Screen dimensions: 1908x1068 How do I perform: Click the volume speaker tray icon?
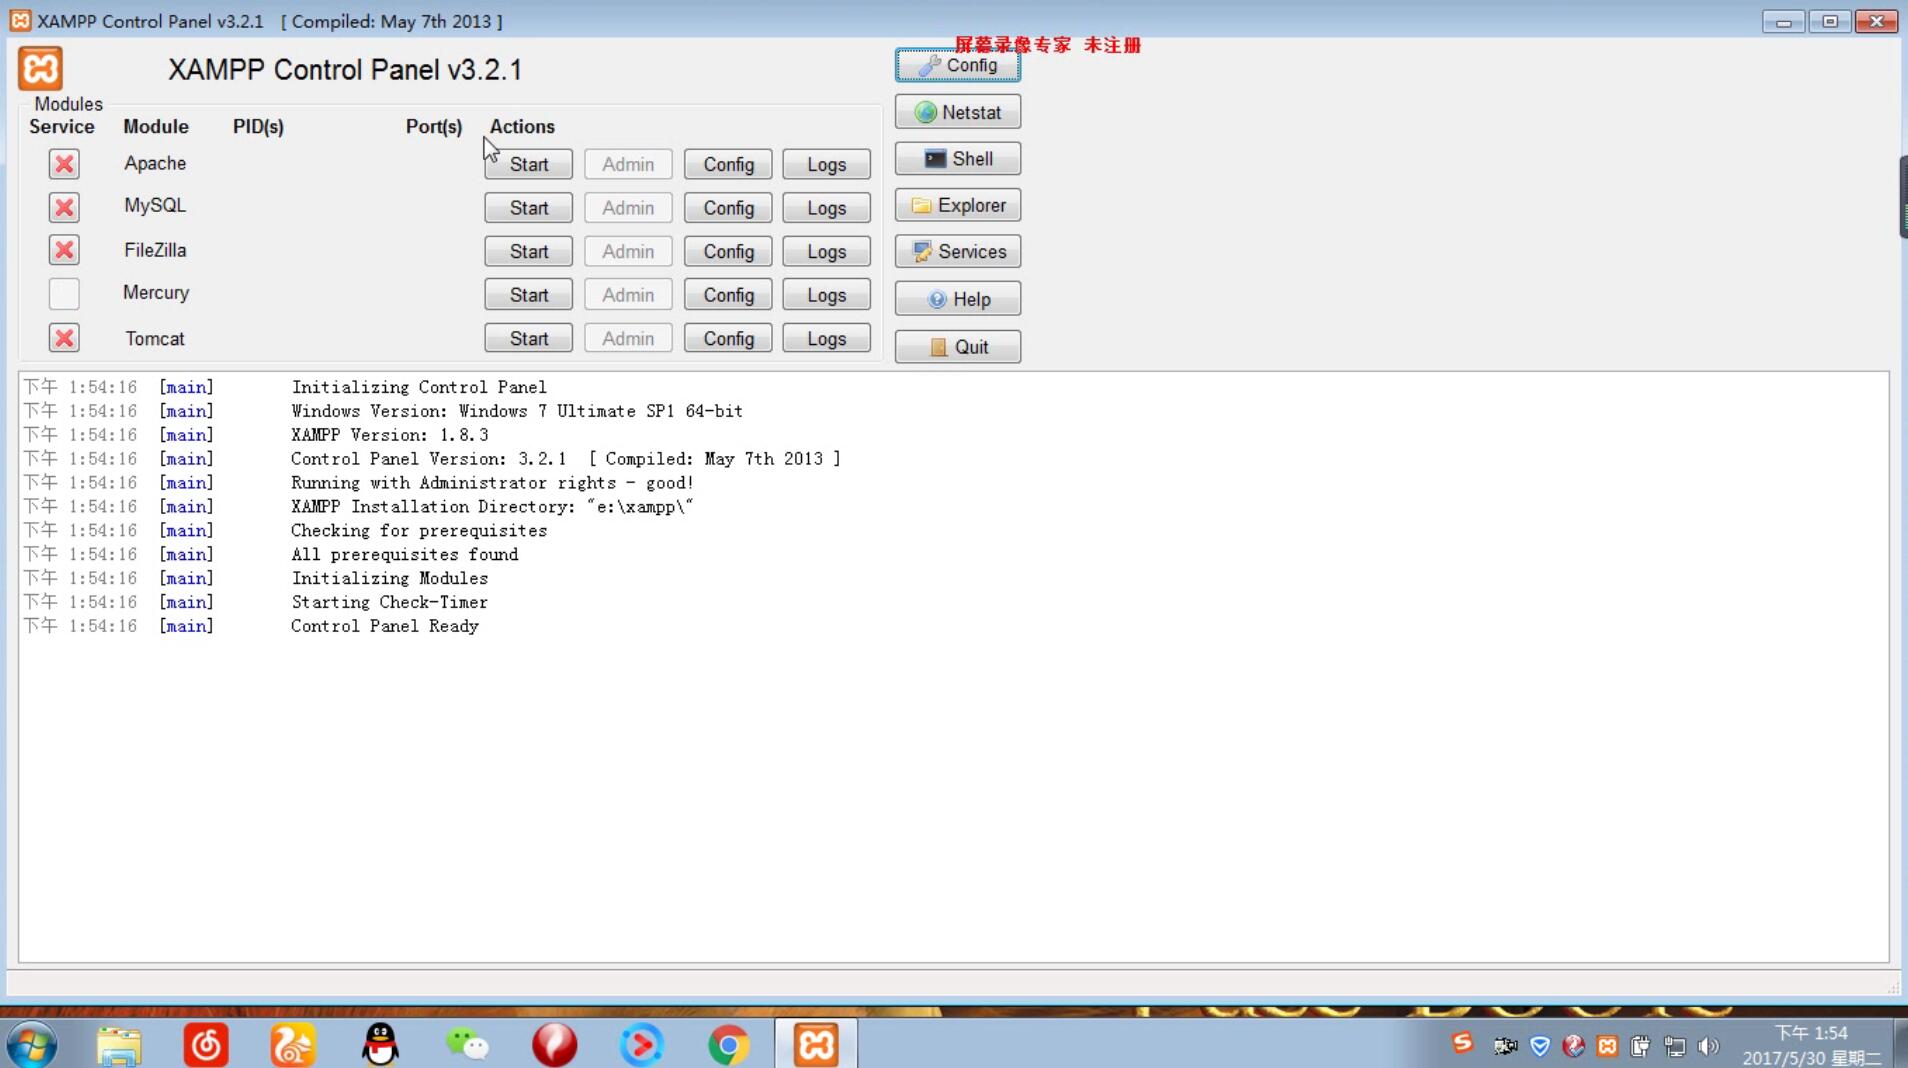[1709, 1046]
